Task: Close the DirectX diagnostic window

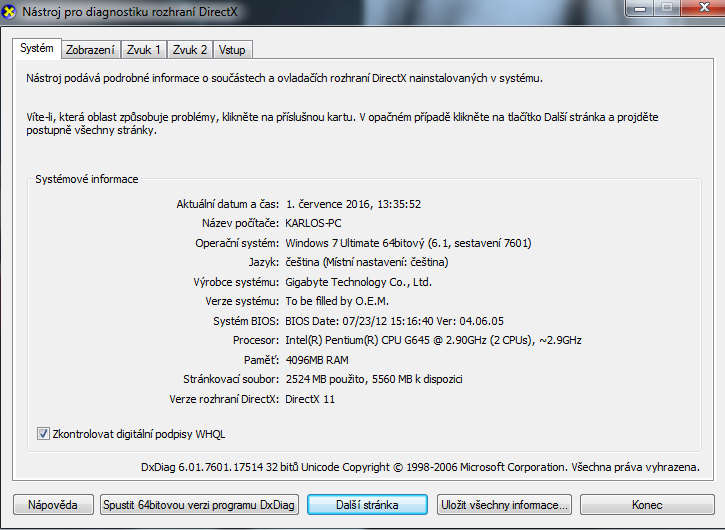Action: pos(704,7)
